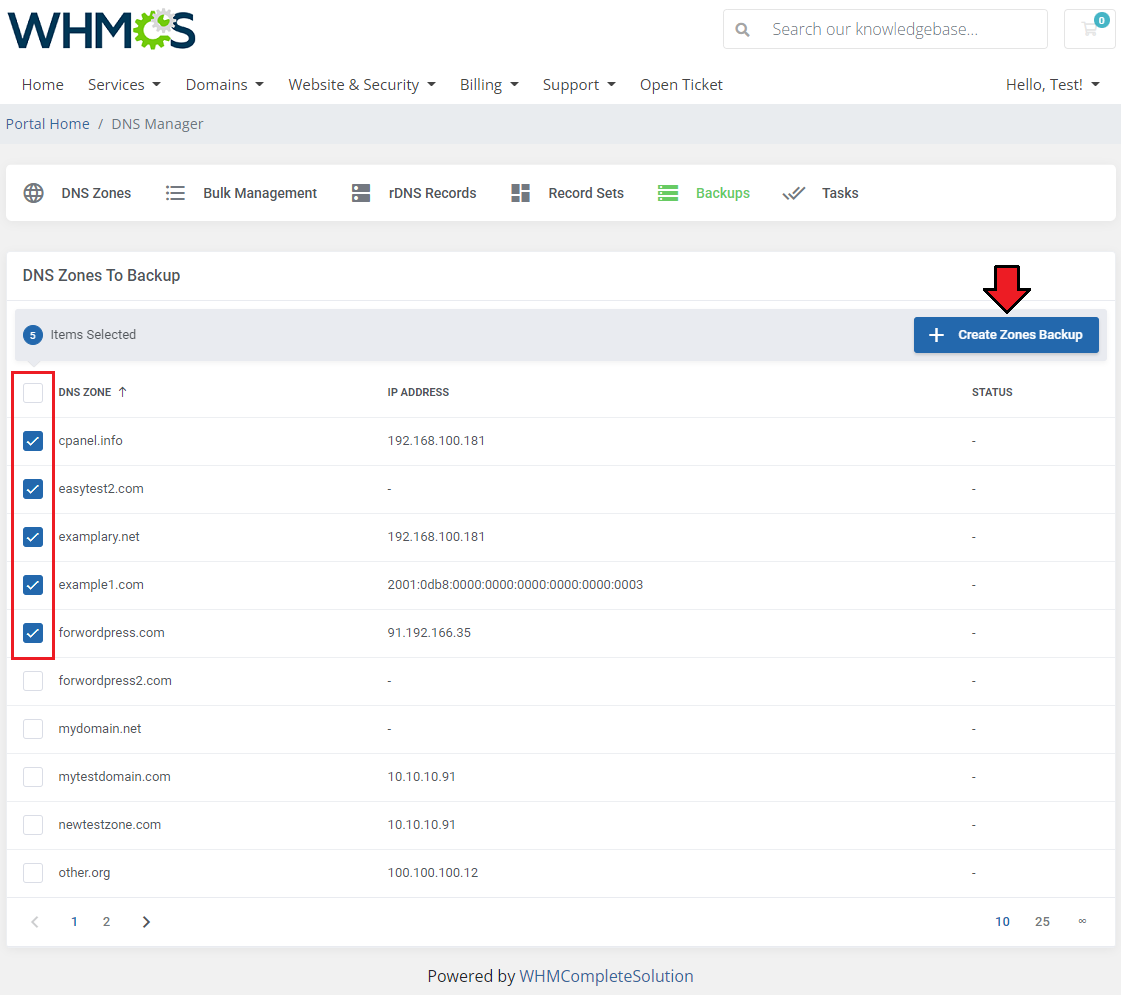This screenshot has width=1121, height=995.
Task: Click the examplary.net zone name
Action: click(x=99, y=536)
